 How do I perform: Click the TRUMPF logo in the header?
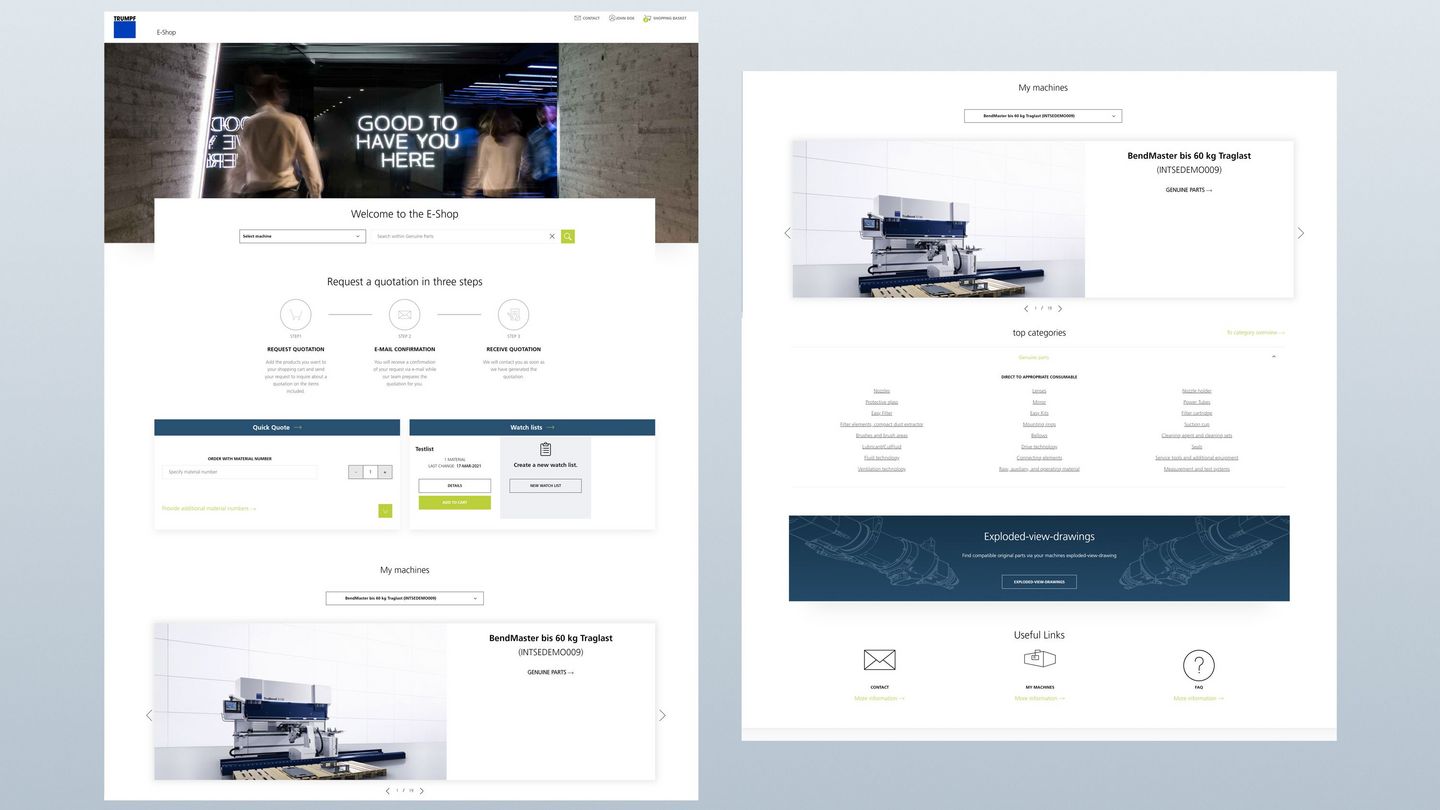pyautogui.click(x=124, y=27)
